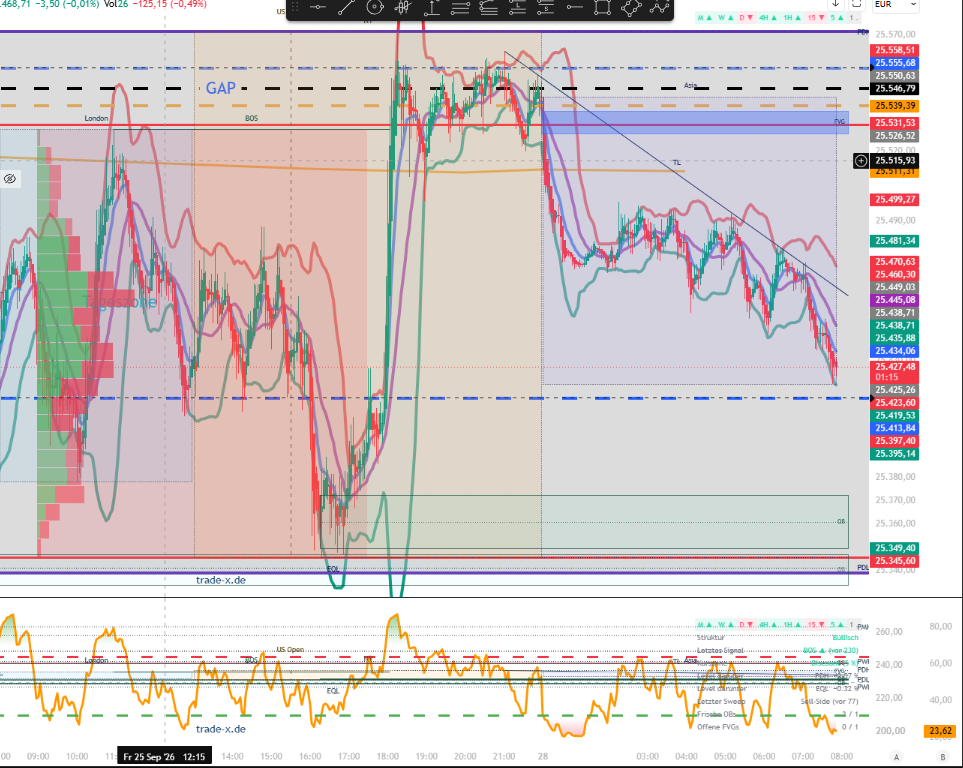Click the 25.555,68 blue price label
Viewport: 963px width, 768px height.
(x=895, y=63)
